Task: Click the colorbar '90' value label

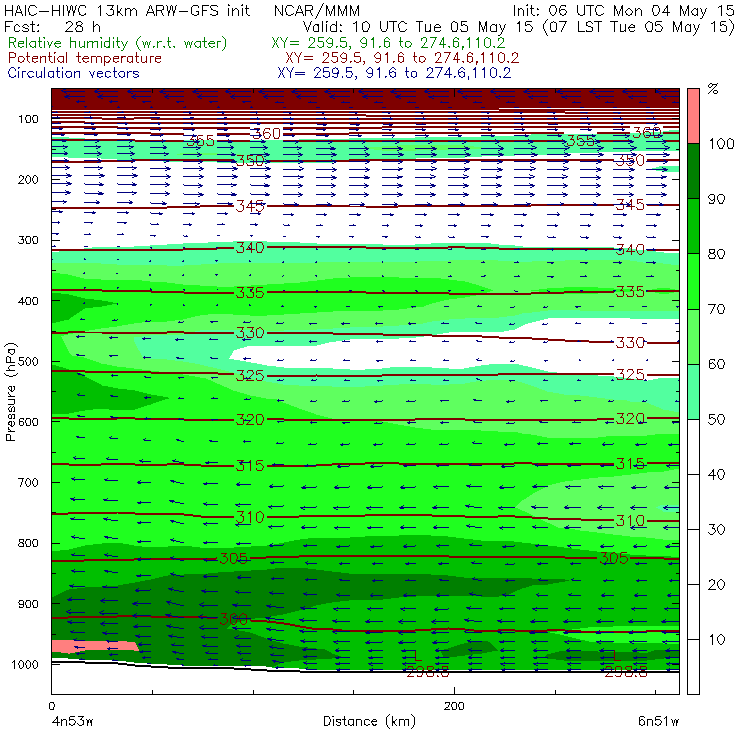Action: 716,199
